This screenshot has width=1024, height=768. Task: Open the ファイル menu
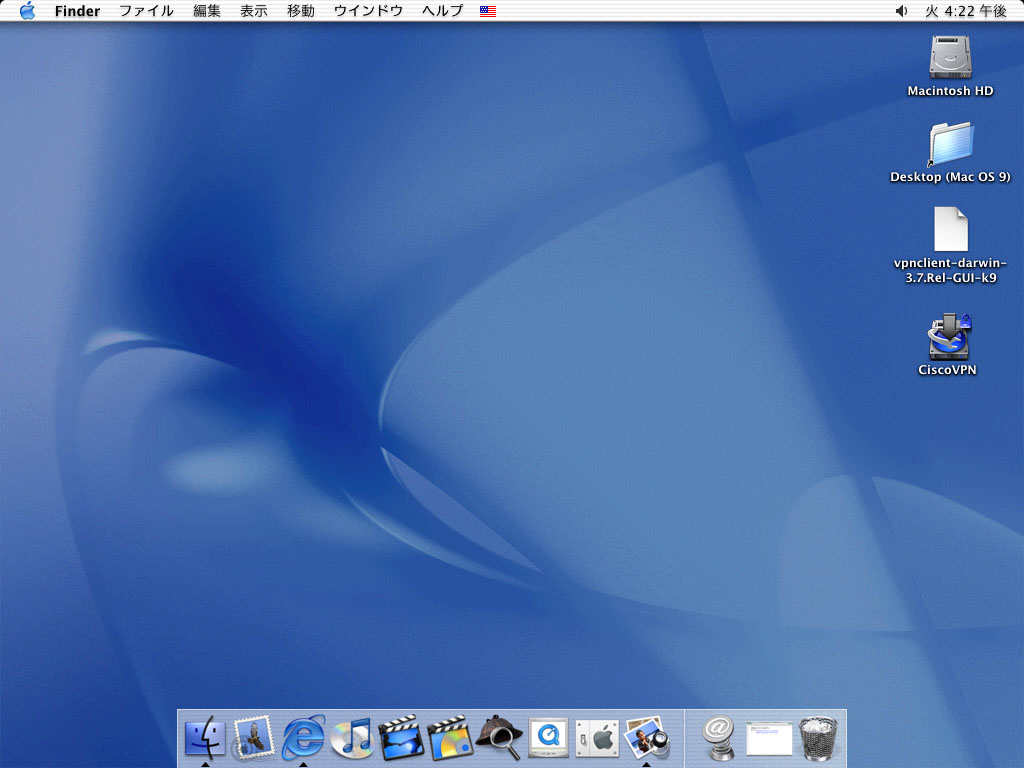coord(146,11)
